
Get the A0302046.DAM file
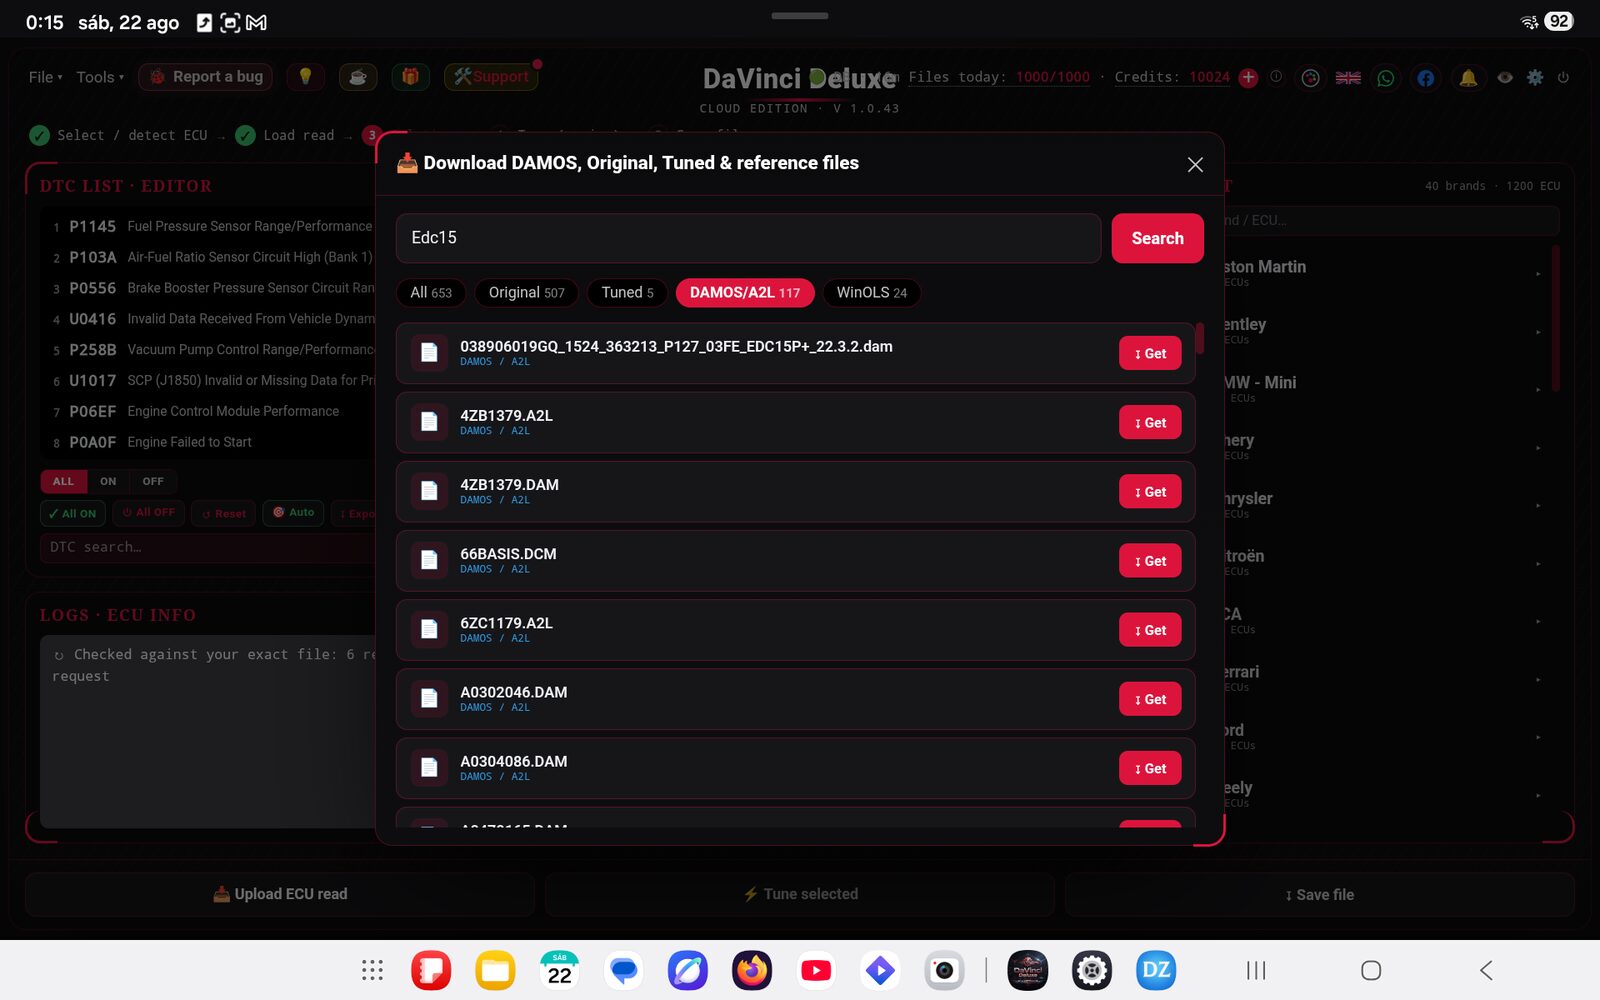coord(1150,699)
